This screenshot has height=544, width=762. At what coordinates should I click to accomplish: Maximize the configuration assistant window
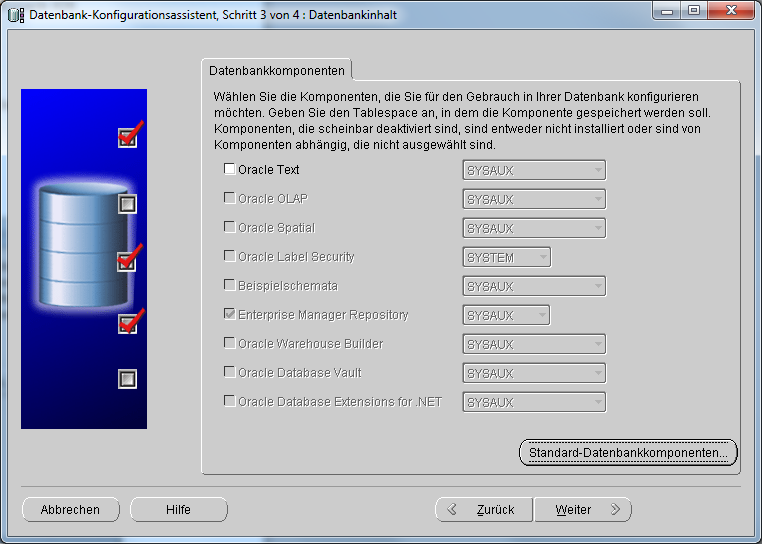click(693, 10)
